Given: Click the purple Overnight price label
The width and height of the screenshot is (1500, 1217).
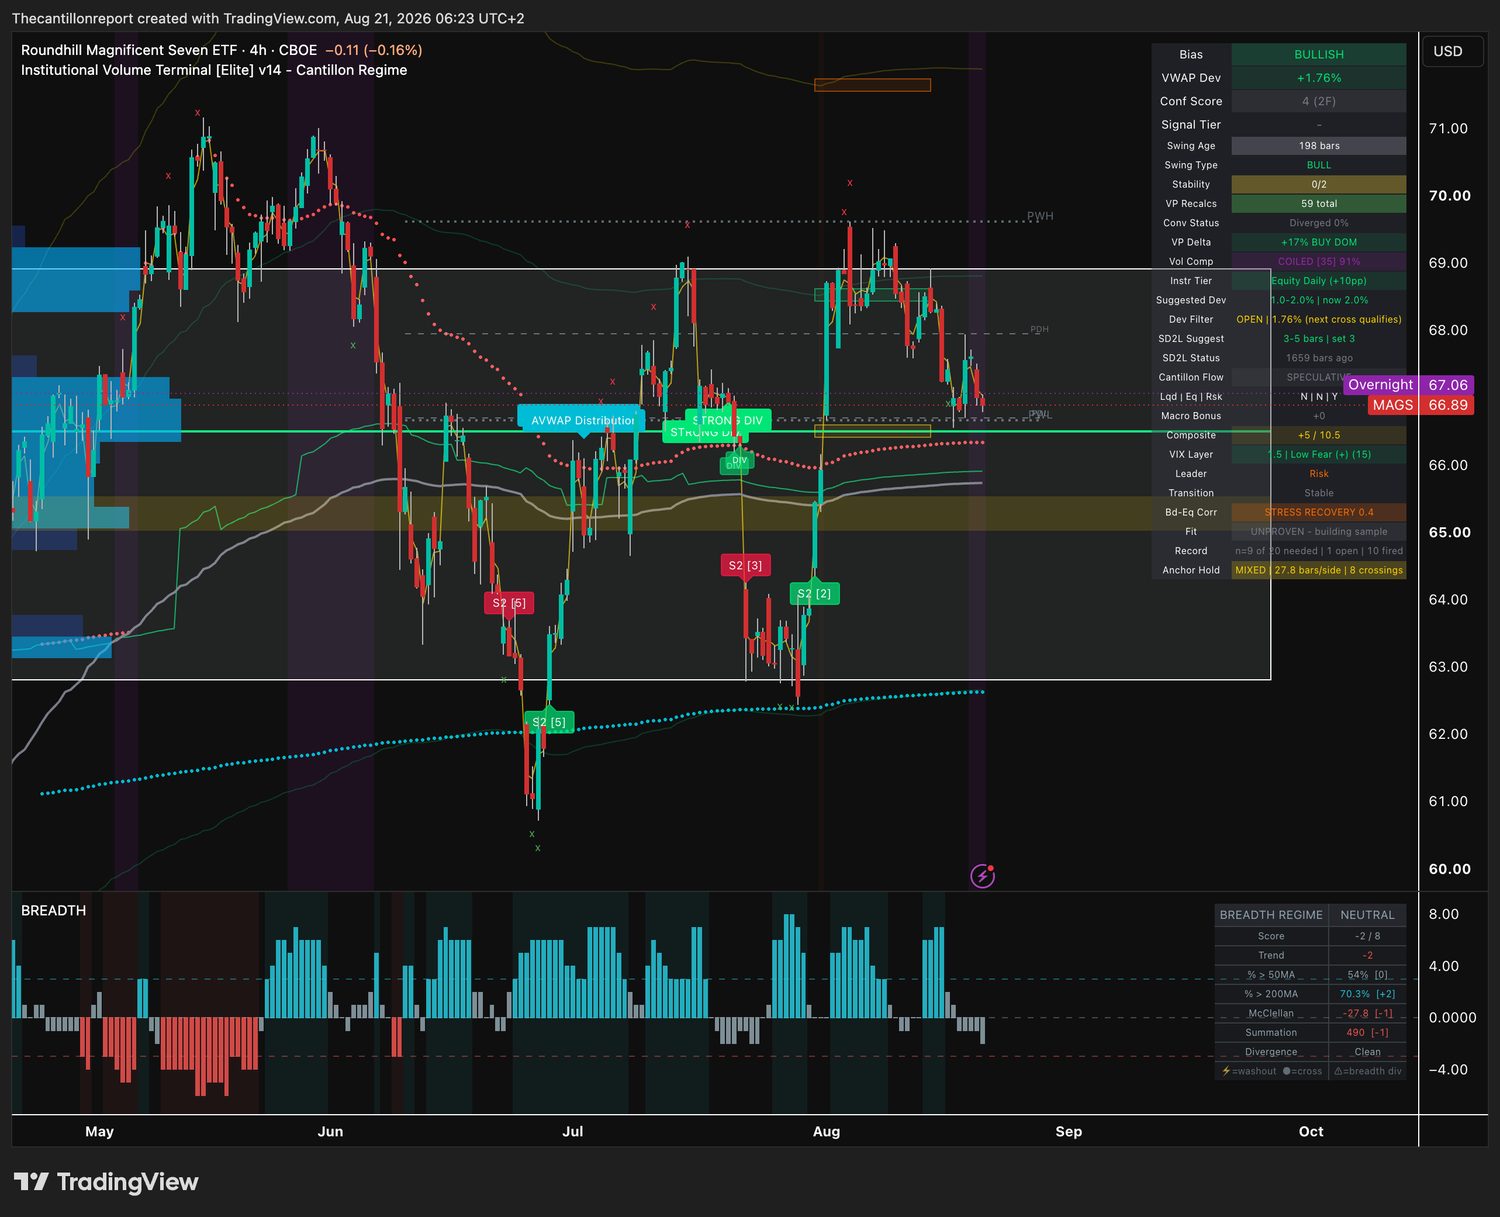Looking at the screenshot, I should pos(1408,385).
